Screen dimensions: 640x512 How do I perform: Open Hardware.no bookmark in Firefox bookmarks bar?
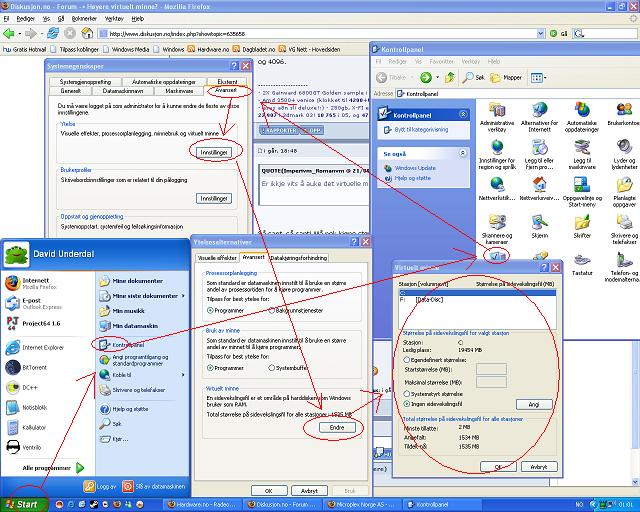(208, 49)
